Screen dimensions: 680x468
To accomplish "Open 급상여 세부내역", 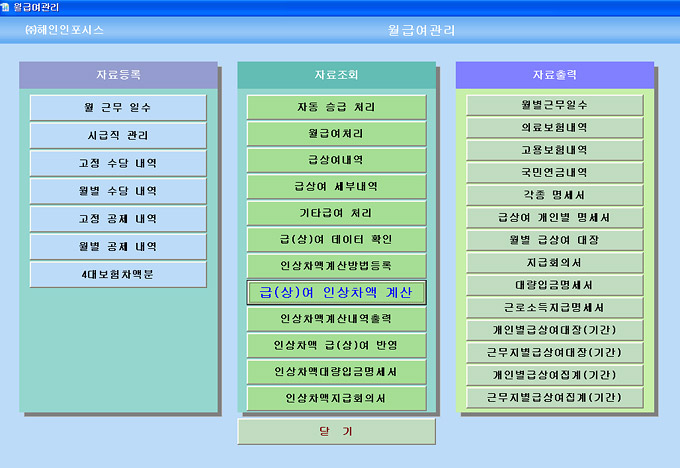I will tap(337, 187).
